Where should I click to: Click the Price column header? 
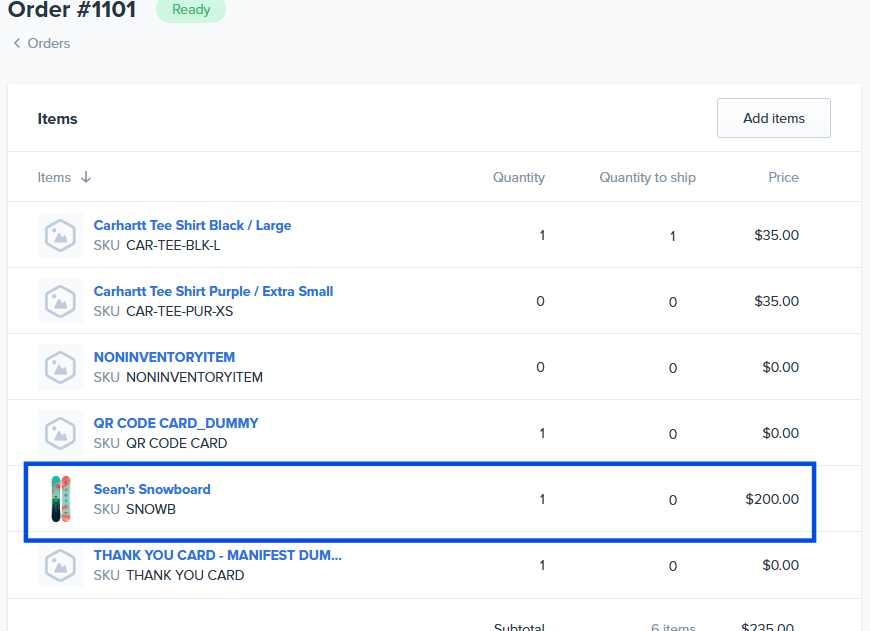click(x=783, y=177)
